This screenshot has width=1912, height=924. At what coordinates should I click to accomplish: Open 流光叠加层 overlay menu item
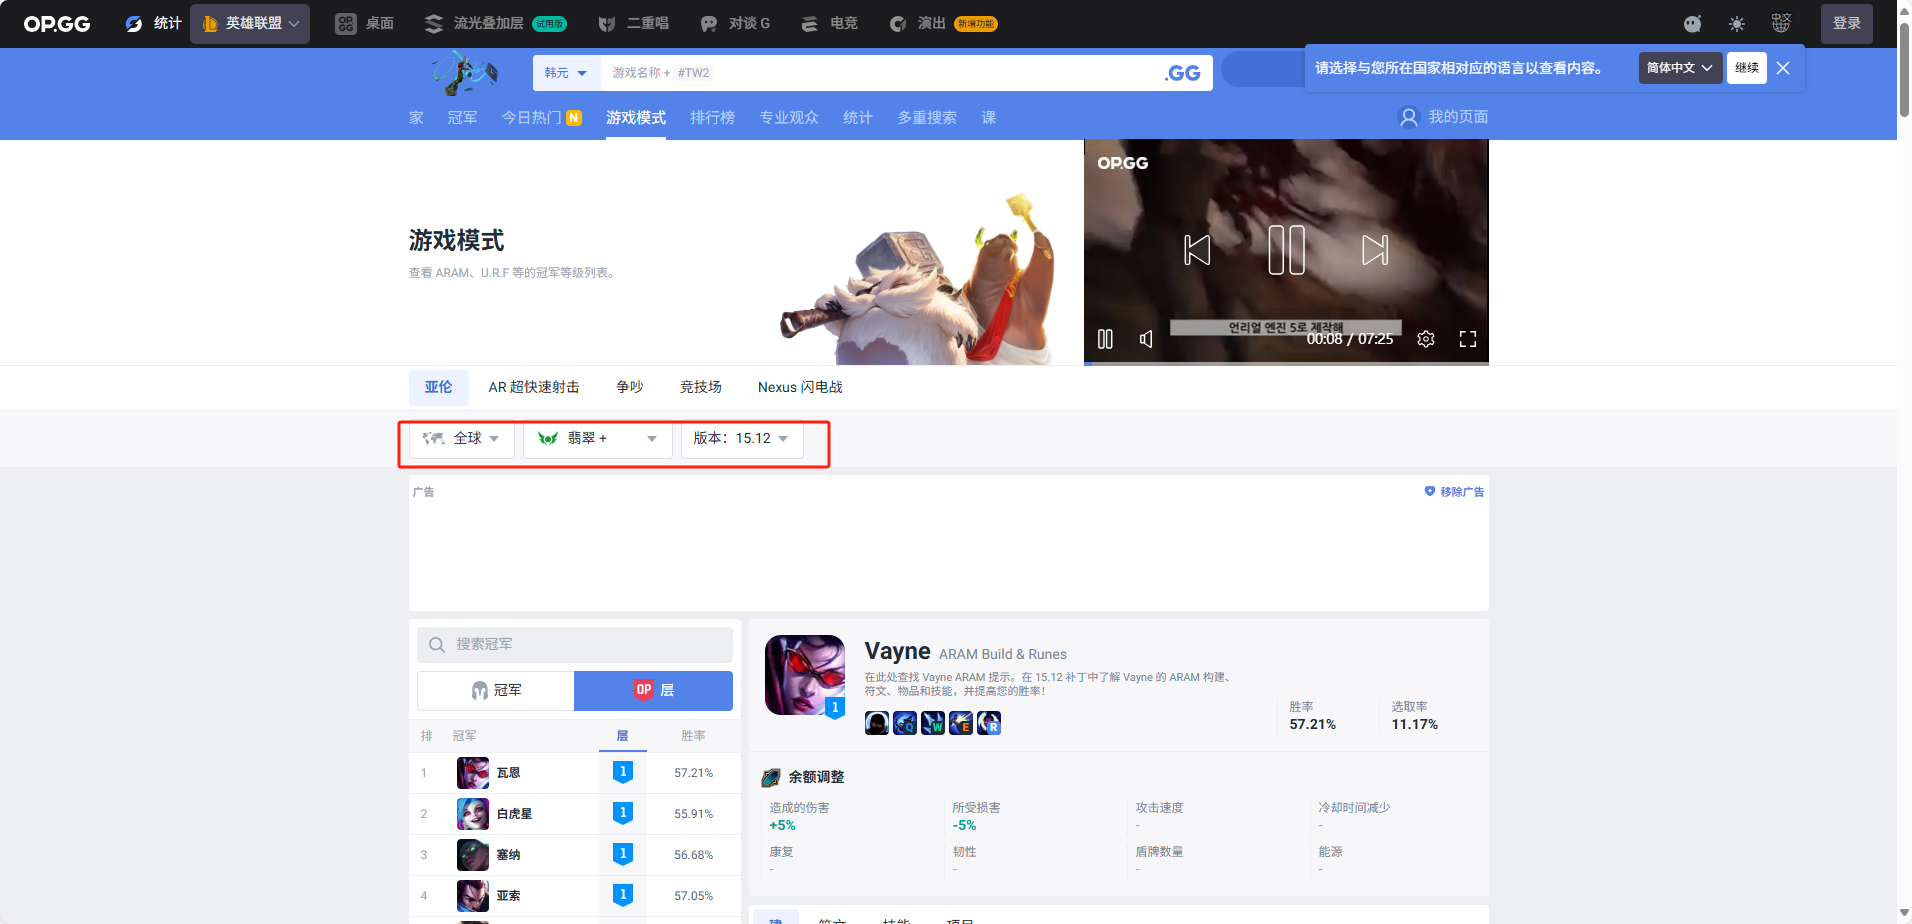coord(495,23)
